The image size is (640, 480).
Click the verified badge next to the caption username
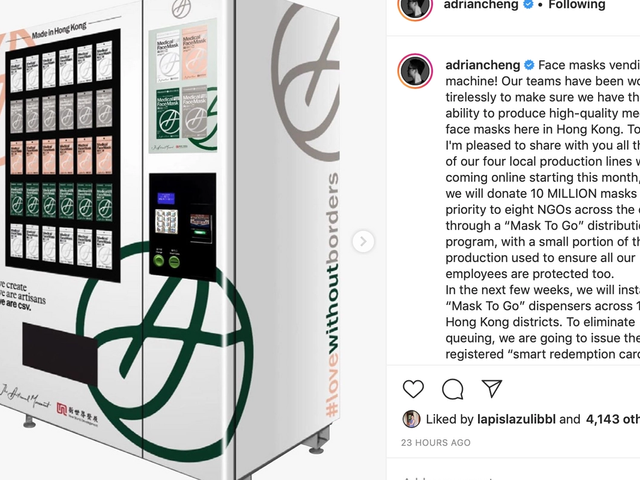tap(529, 65)
